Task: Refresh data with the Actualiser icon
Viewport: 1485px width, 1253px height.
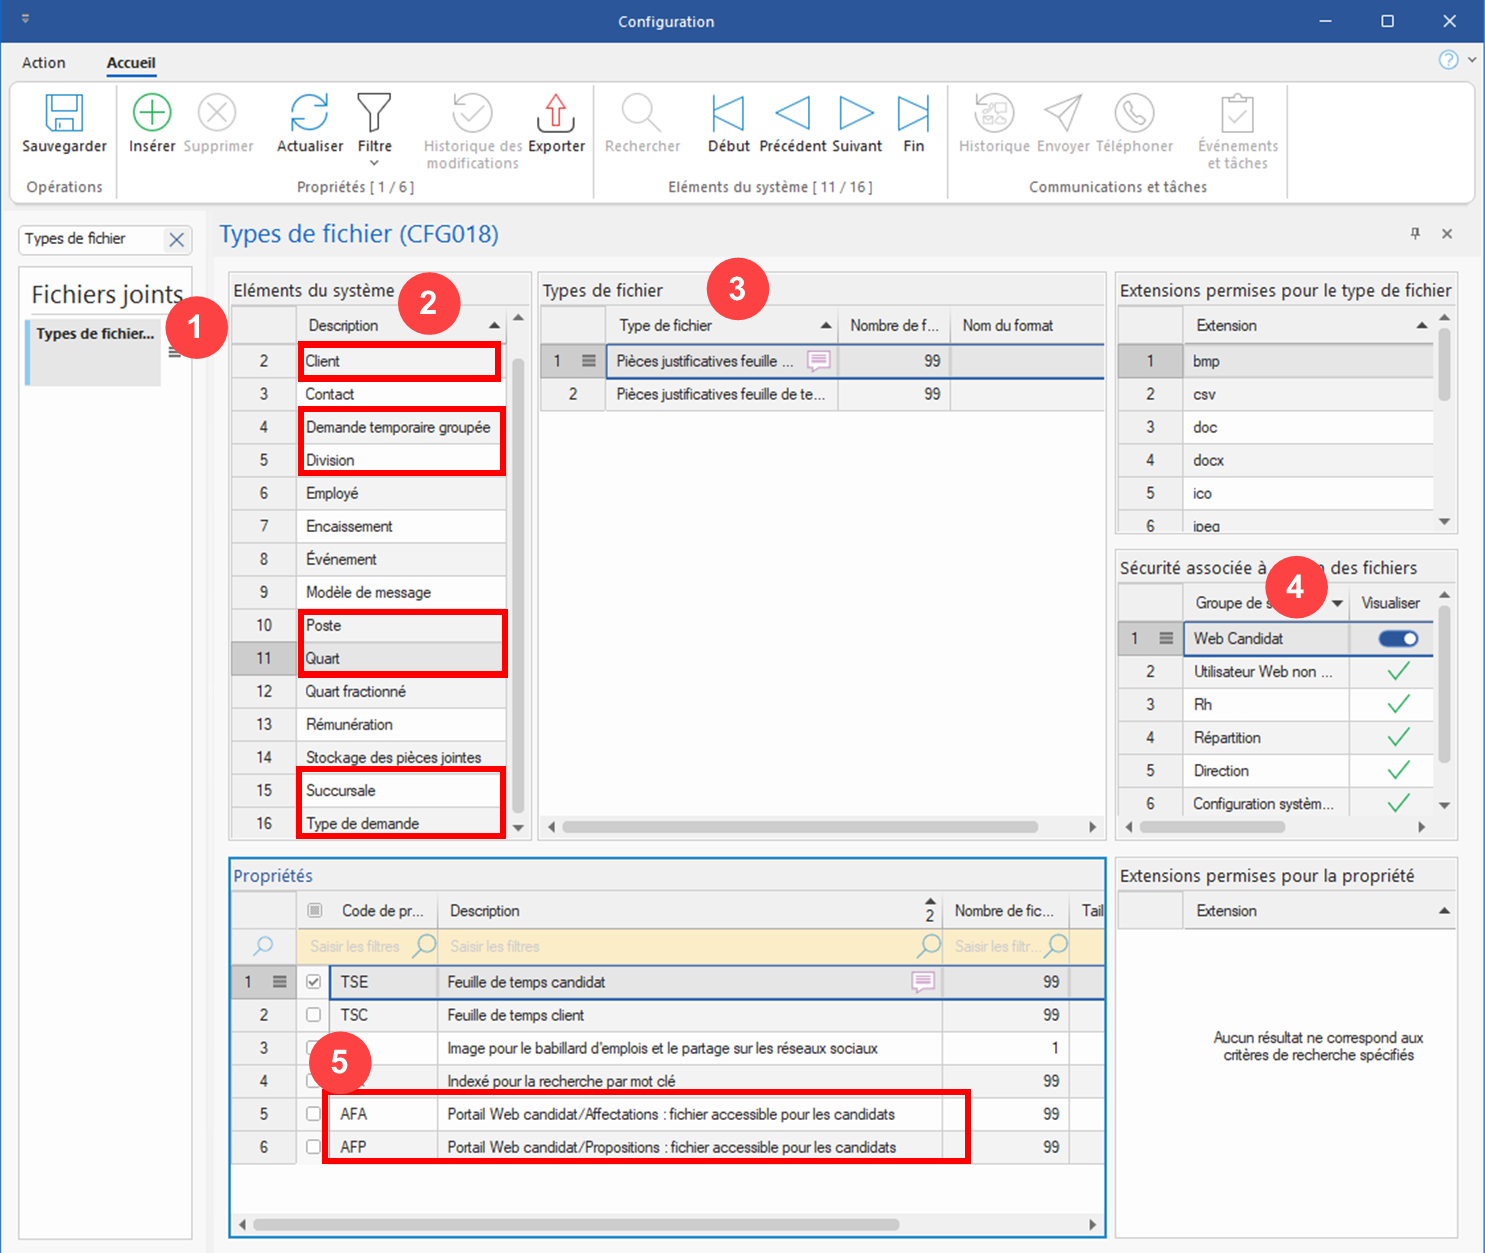Action: (x=309, y=113)
